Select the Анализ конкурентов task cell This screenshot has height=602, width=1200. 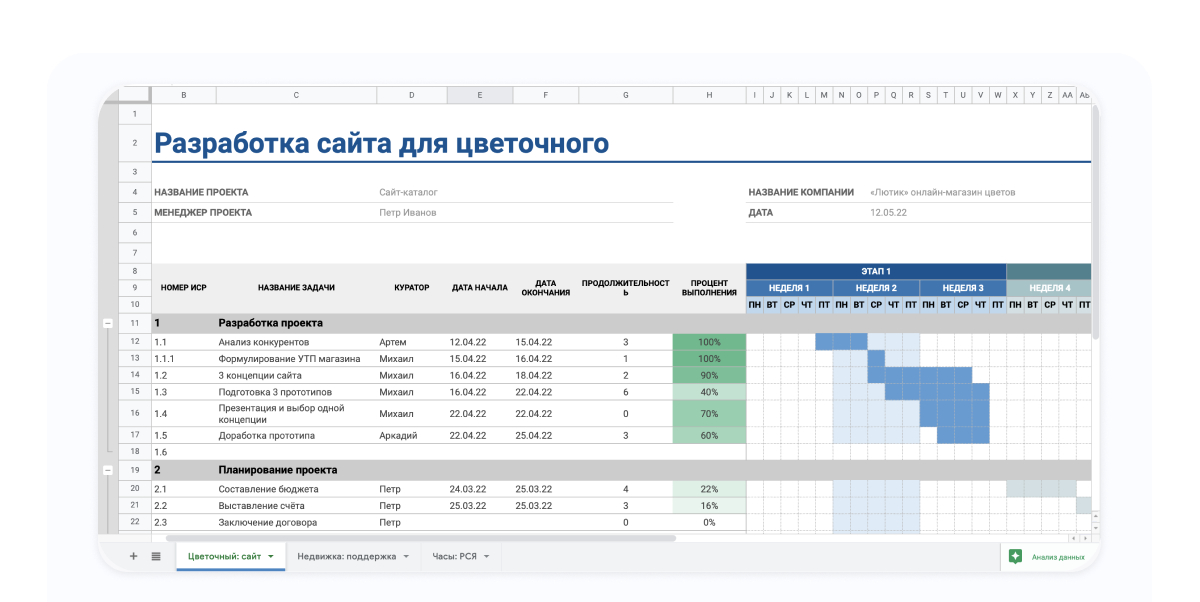[296, 342]
